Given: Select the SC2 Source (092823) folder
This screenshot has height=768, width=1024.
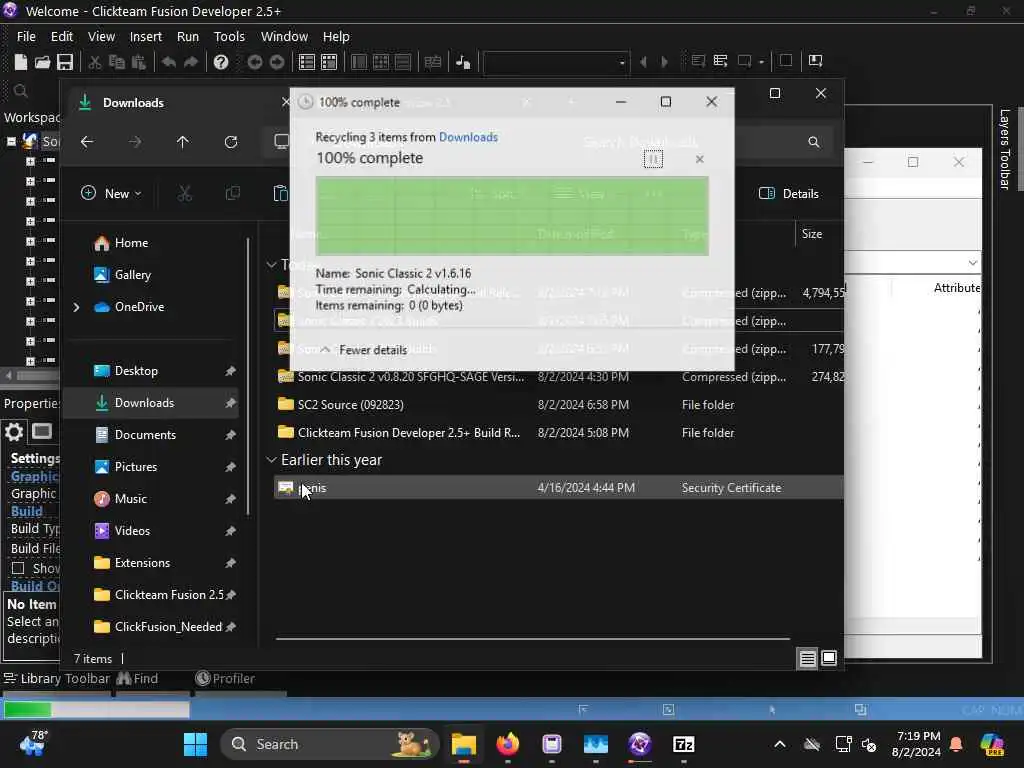Looking at the screenshot, I should click(x=558, y=405).
